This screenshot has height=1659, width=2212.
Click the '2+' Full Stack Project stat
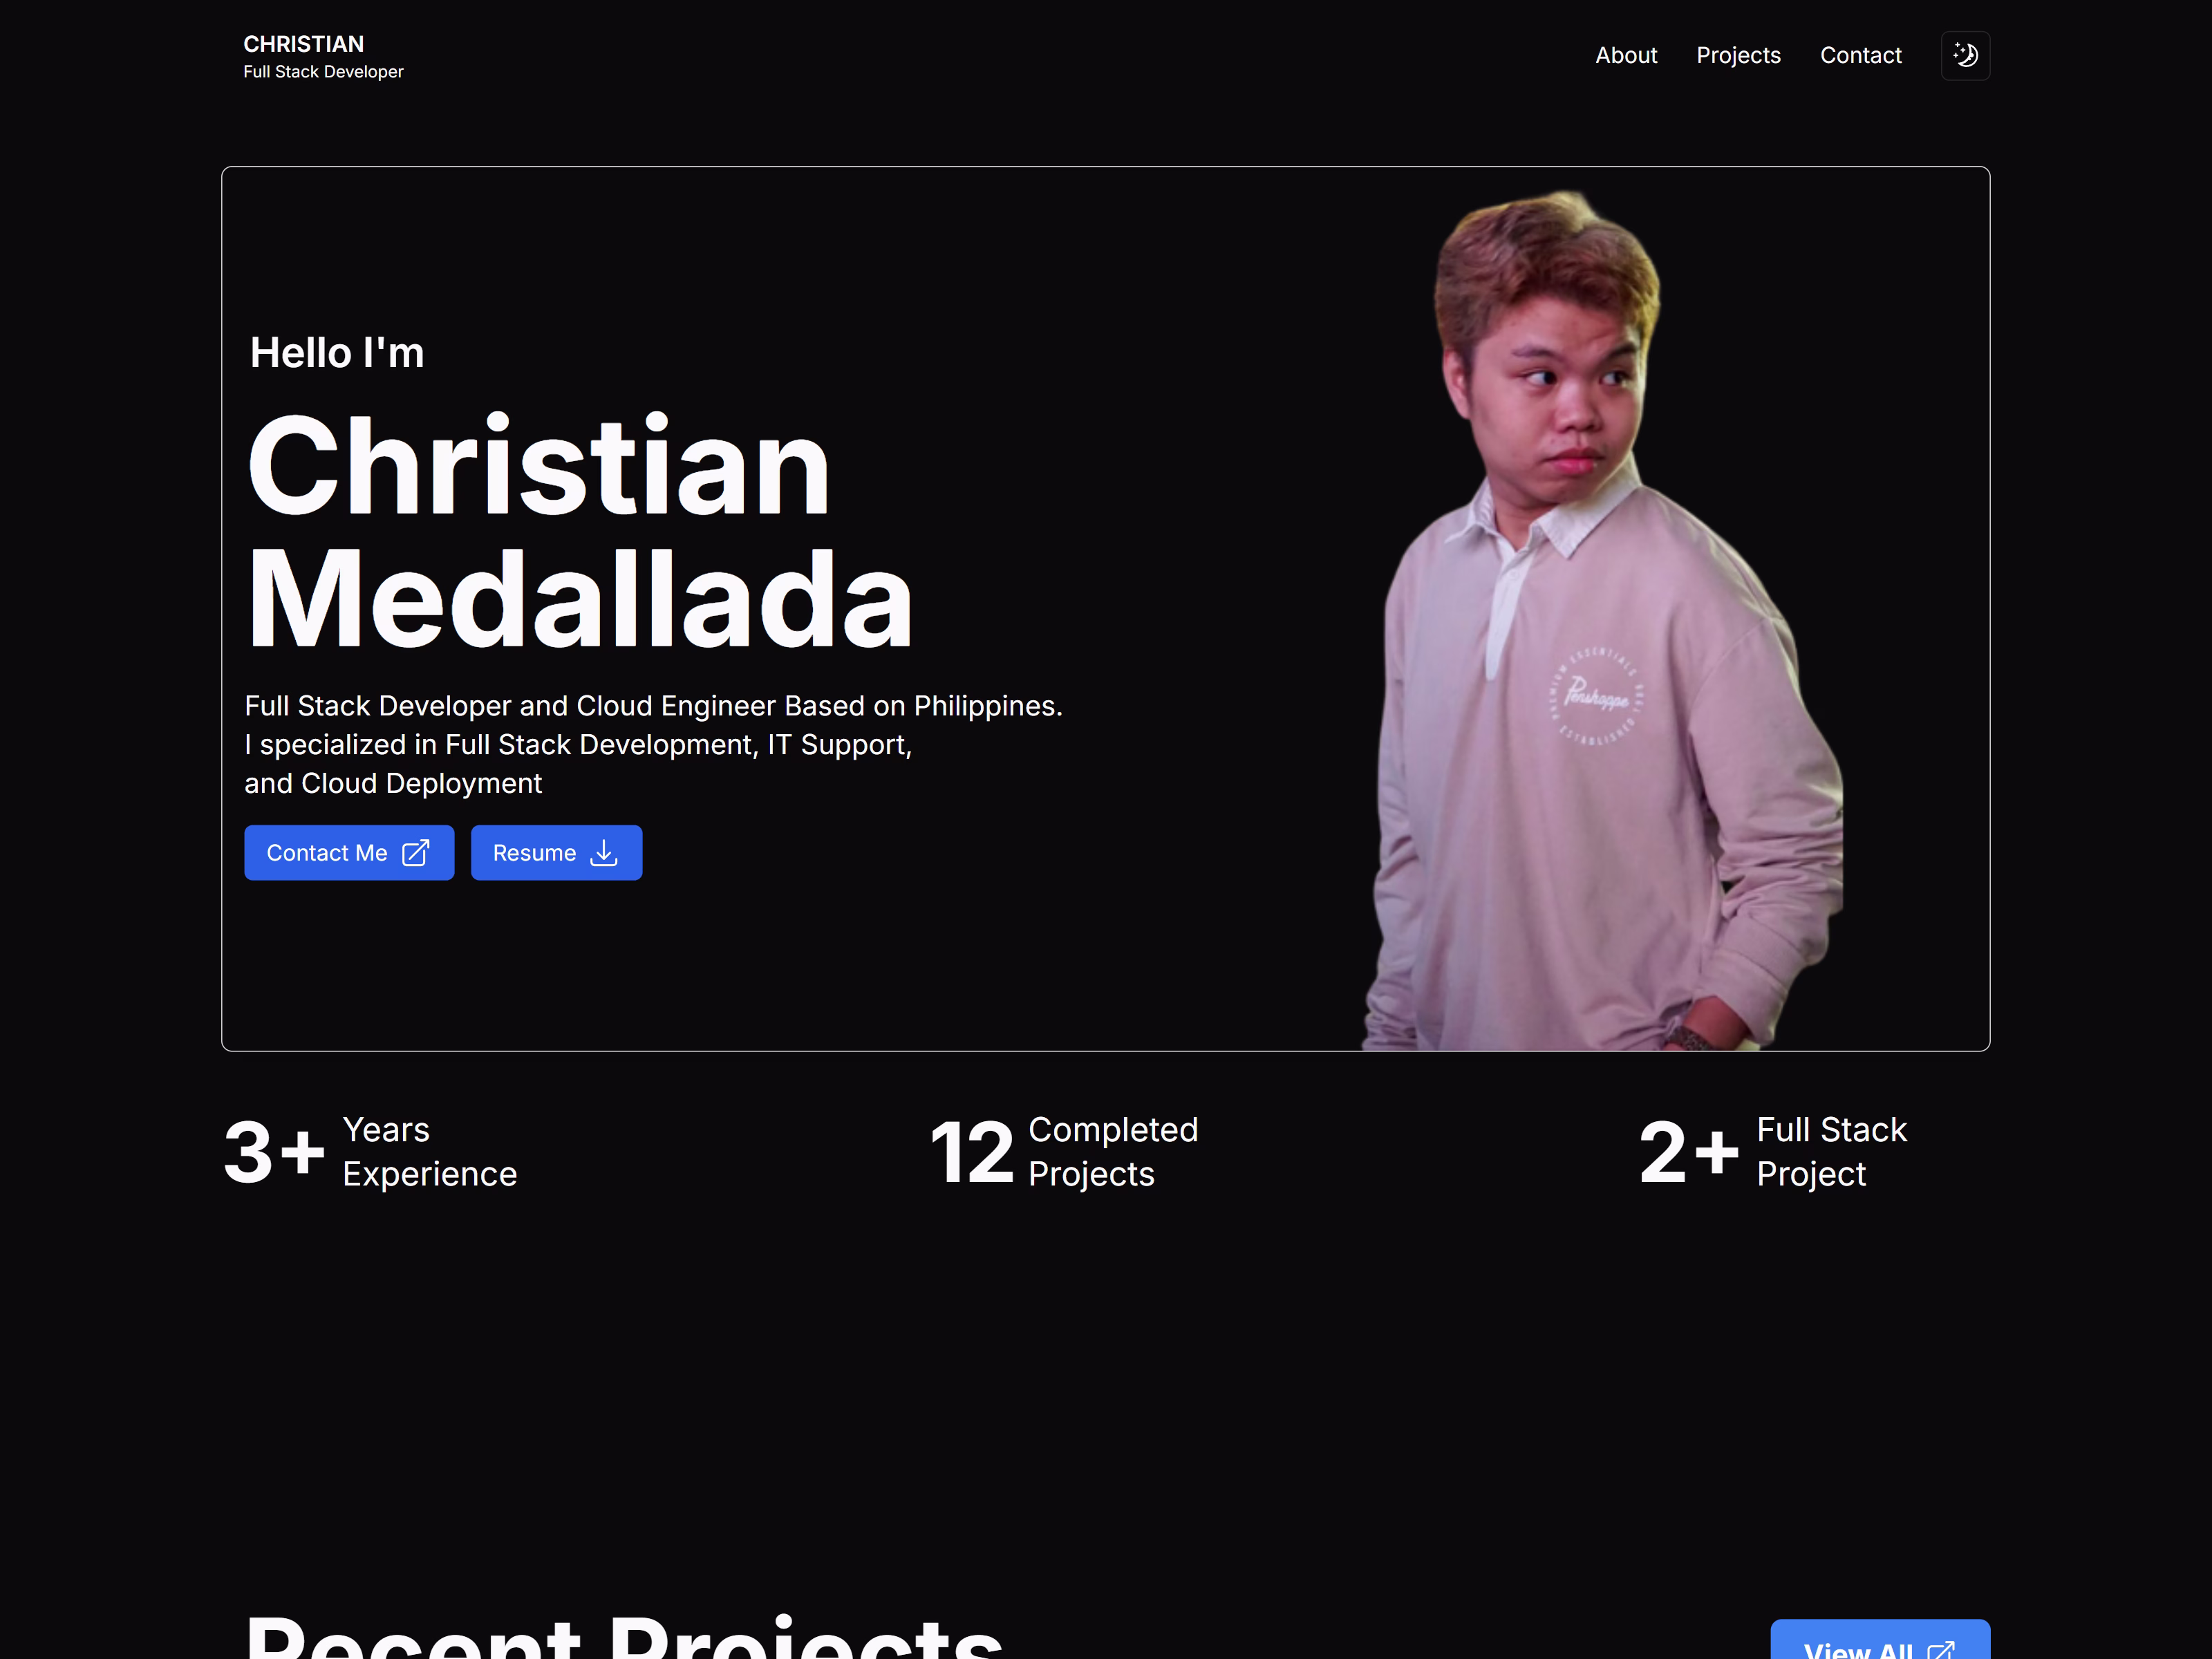click(x=1772, y=1151)
